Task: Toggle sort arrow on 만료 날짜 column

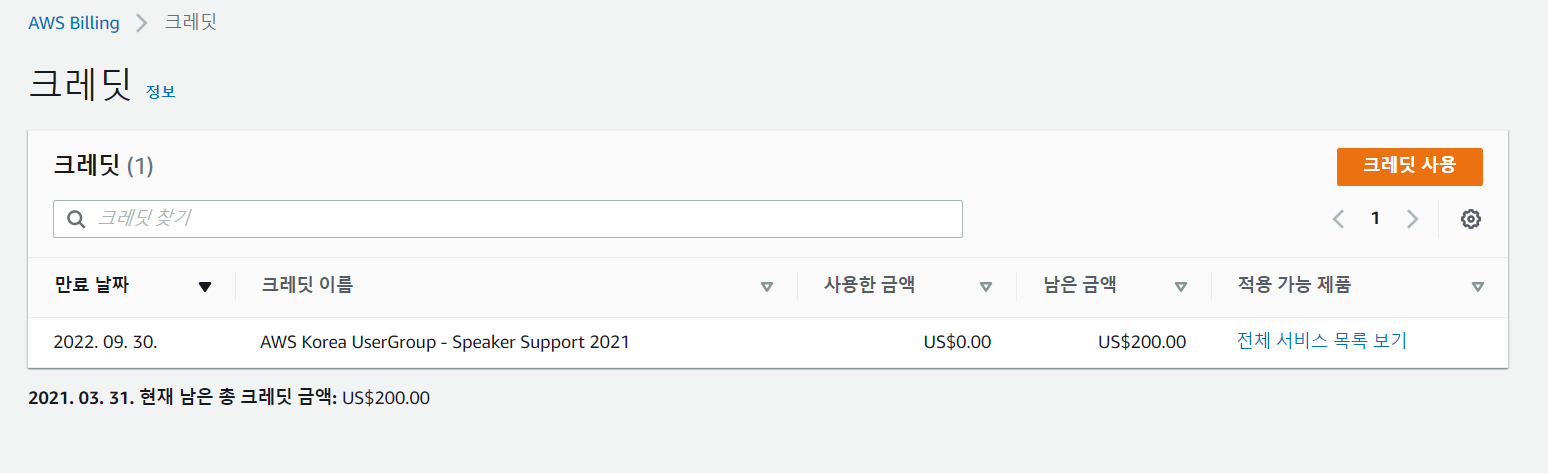Action: coord(205,287)
